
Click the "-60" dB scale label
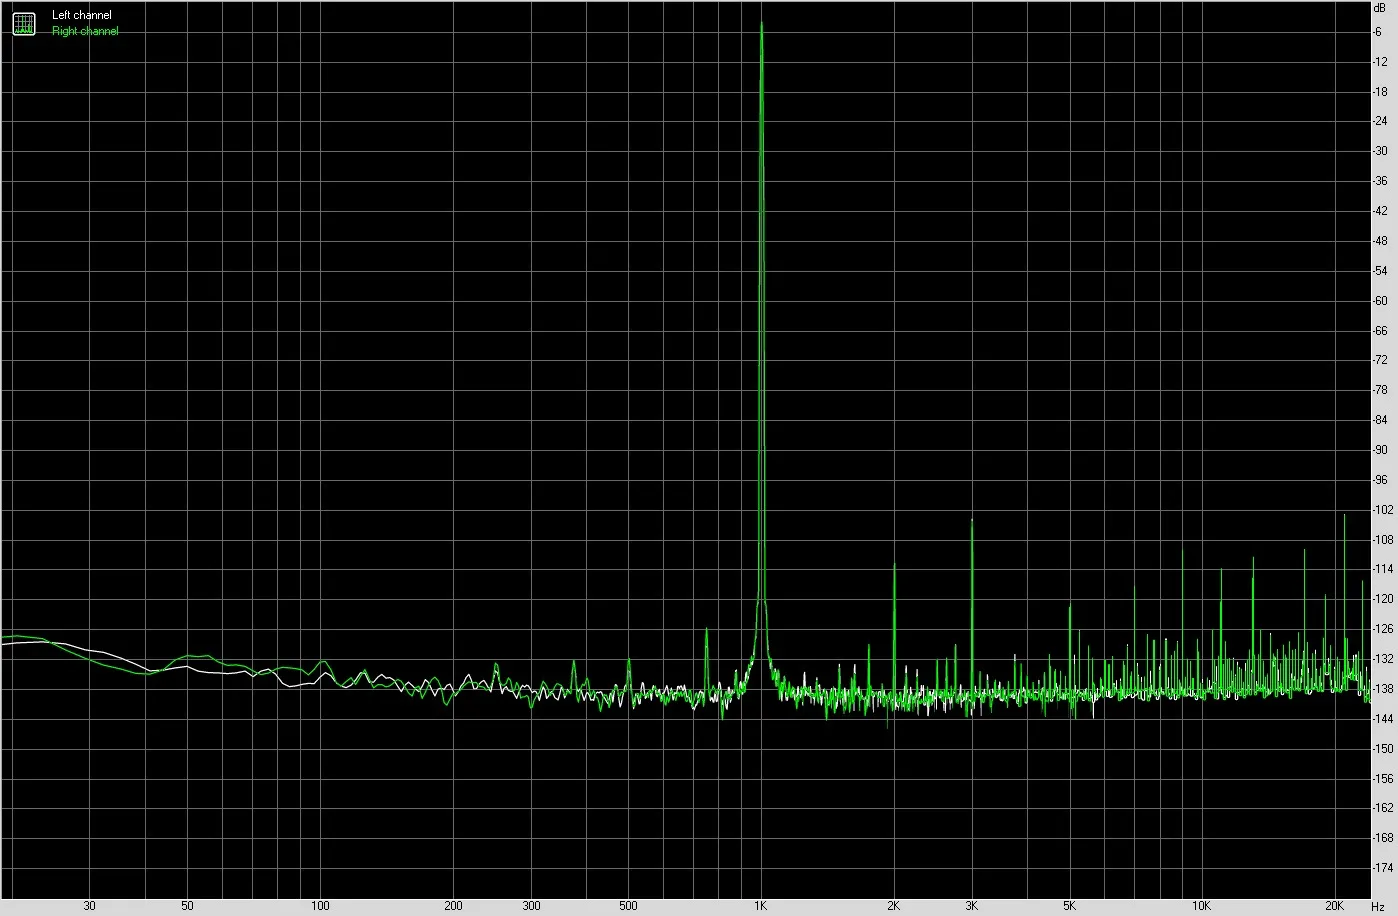click(x=1380, y=300)
